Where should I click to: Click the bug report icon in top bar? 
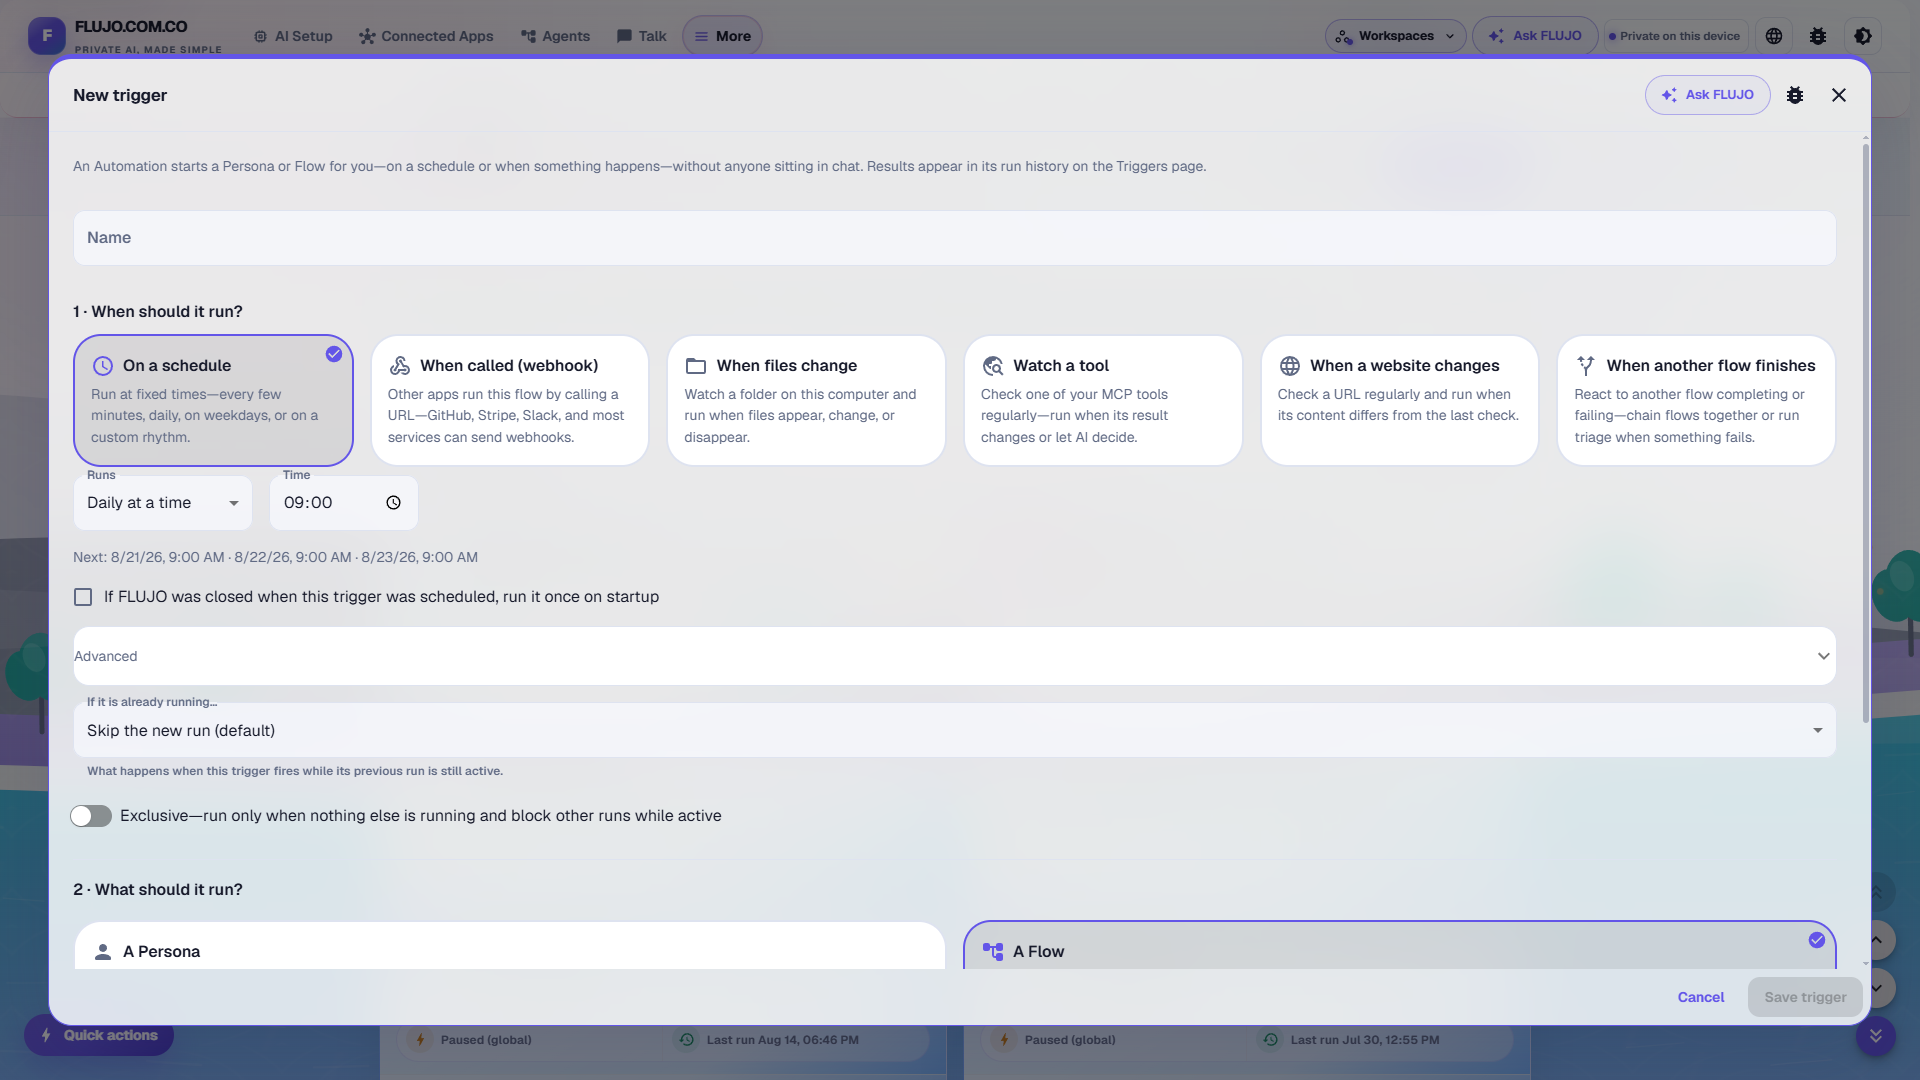tap(1818, 36)
